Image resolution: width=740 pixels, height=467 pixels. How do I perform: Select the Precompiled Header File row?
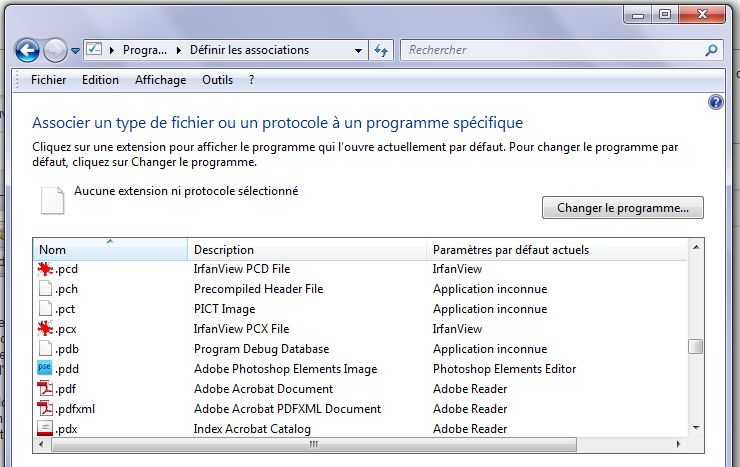[258, 289]
